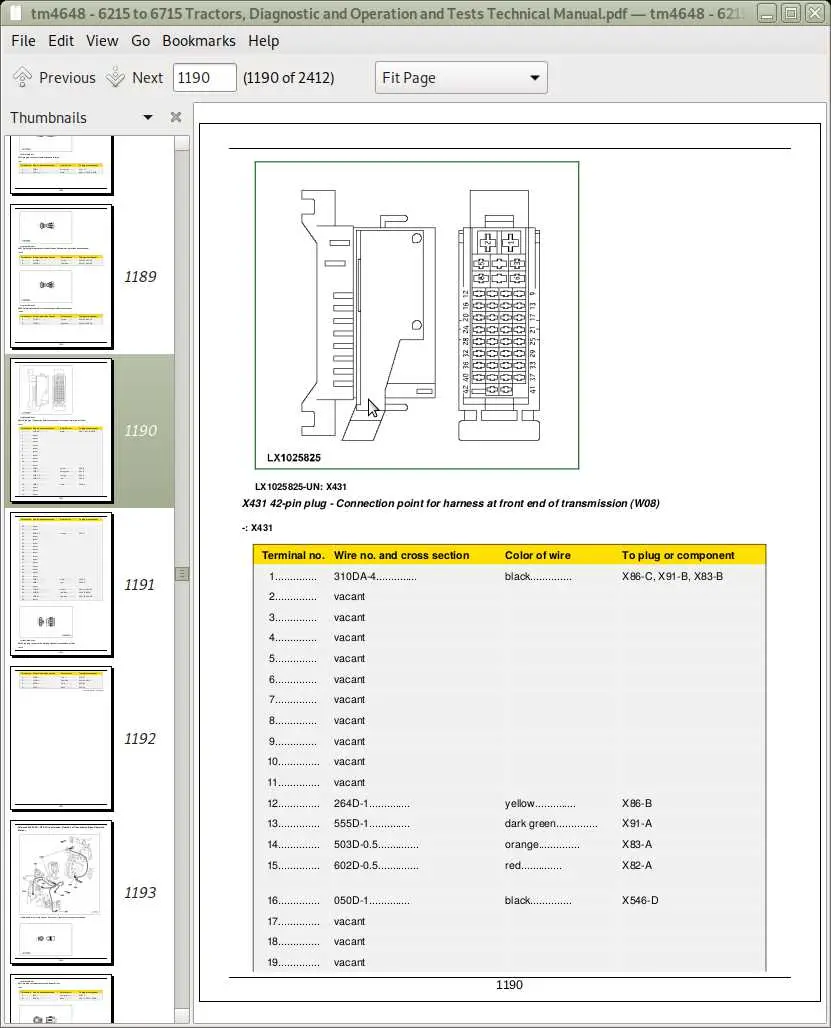Click the 'dark green' wire color cell
The width and height of the screenshot is (831, 1028).
[x=530, y=823]
